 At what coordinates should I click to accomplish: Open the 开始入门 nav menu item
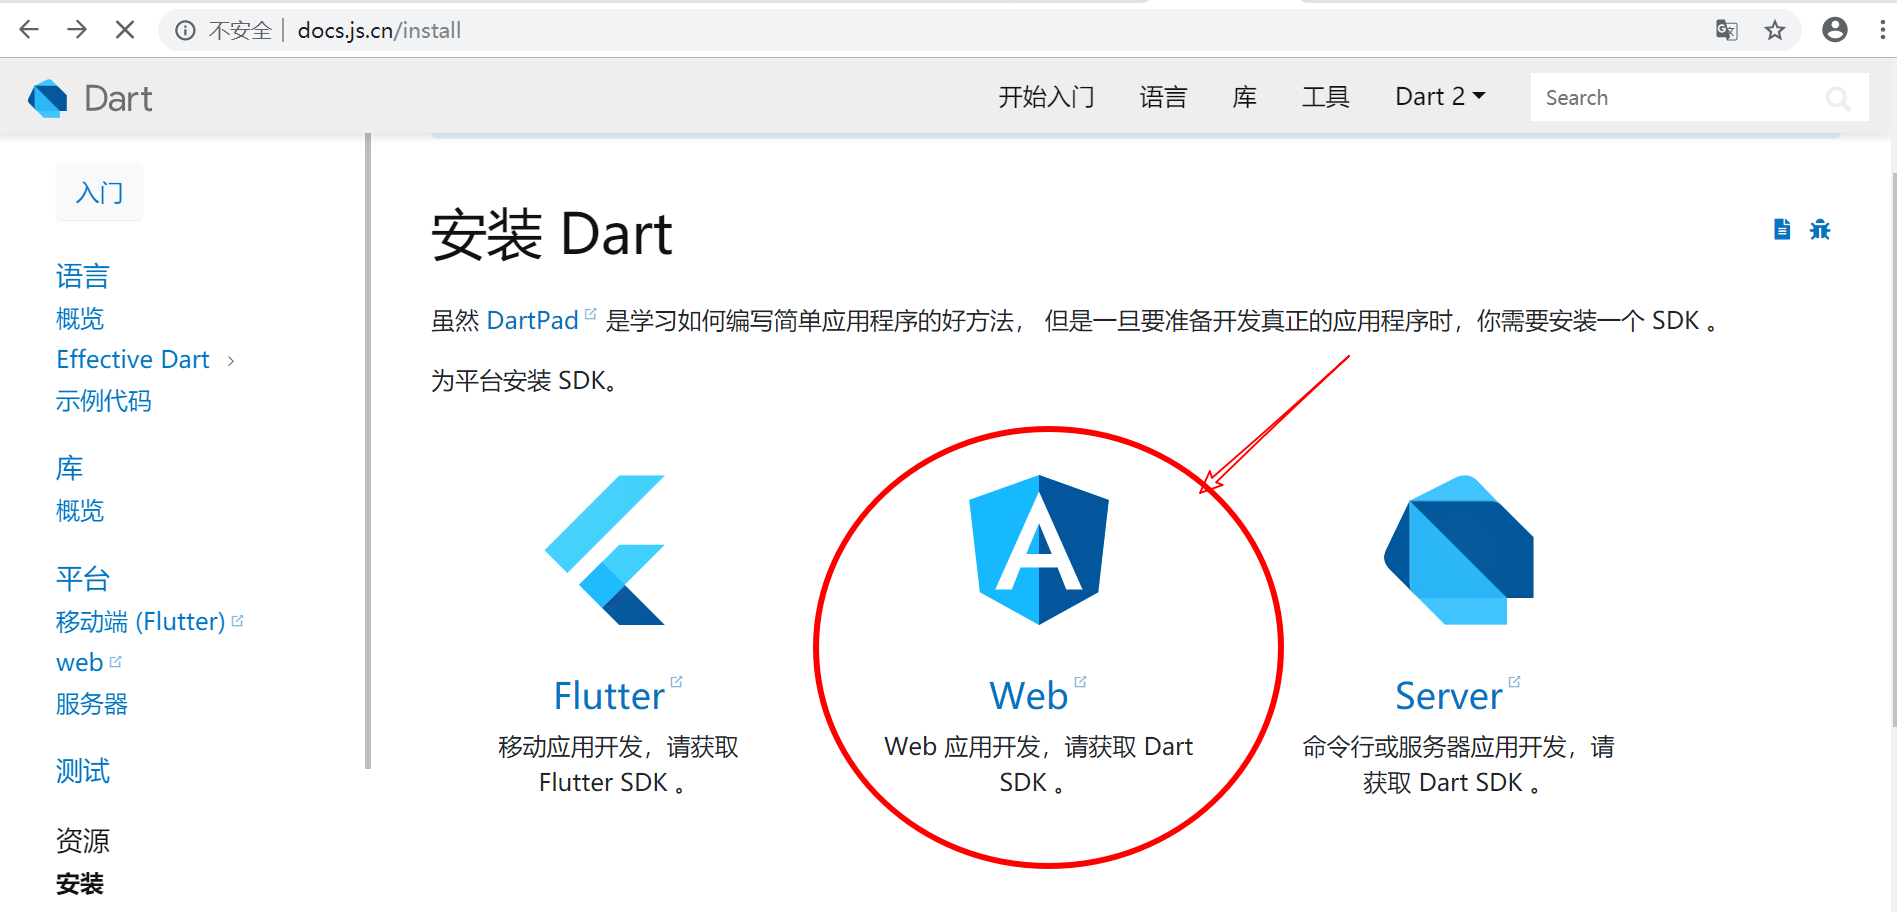coord(1046,97)
